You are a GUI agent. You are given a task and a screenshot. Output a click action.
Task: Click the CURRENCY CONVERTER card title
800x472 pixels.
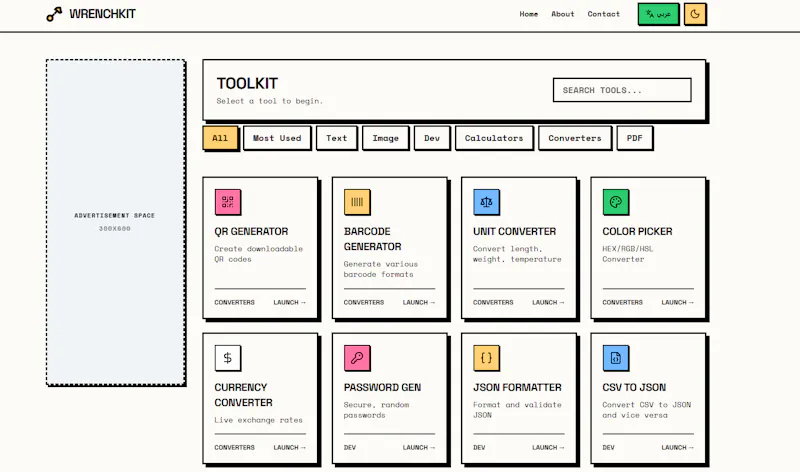coord(243,395)
